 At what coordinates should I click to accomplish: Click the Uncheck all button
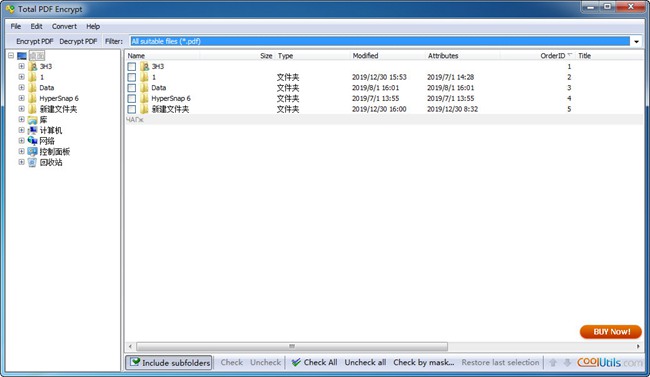(365, 362)
